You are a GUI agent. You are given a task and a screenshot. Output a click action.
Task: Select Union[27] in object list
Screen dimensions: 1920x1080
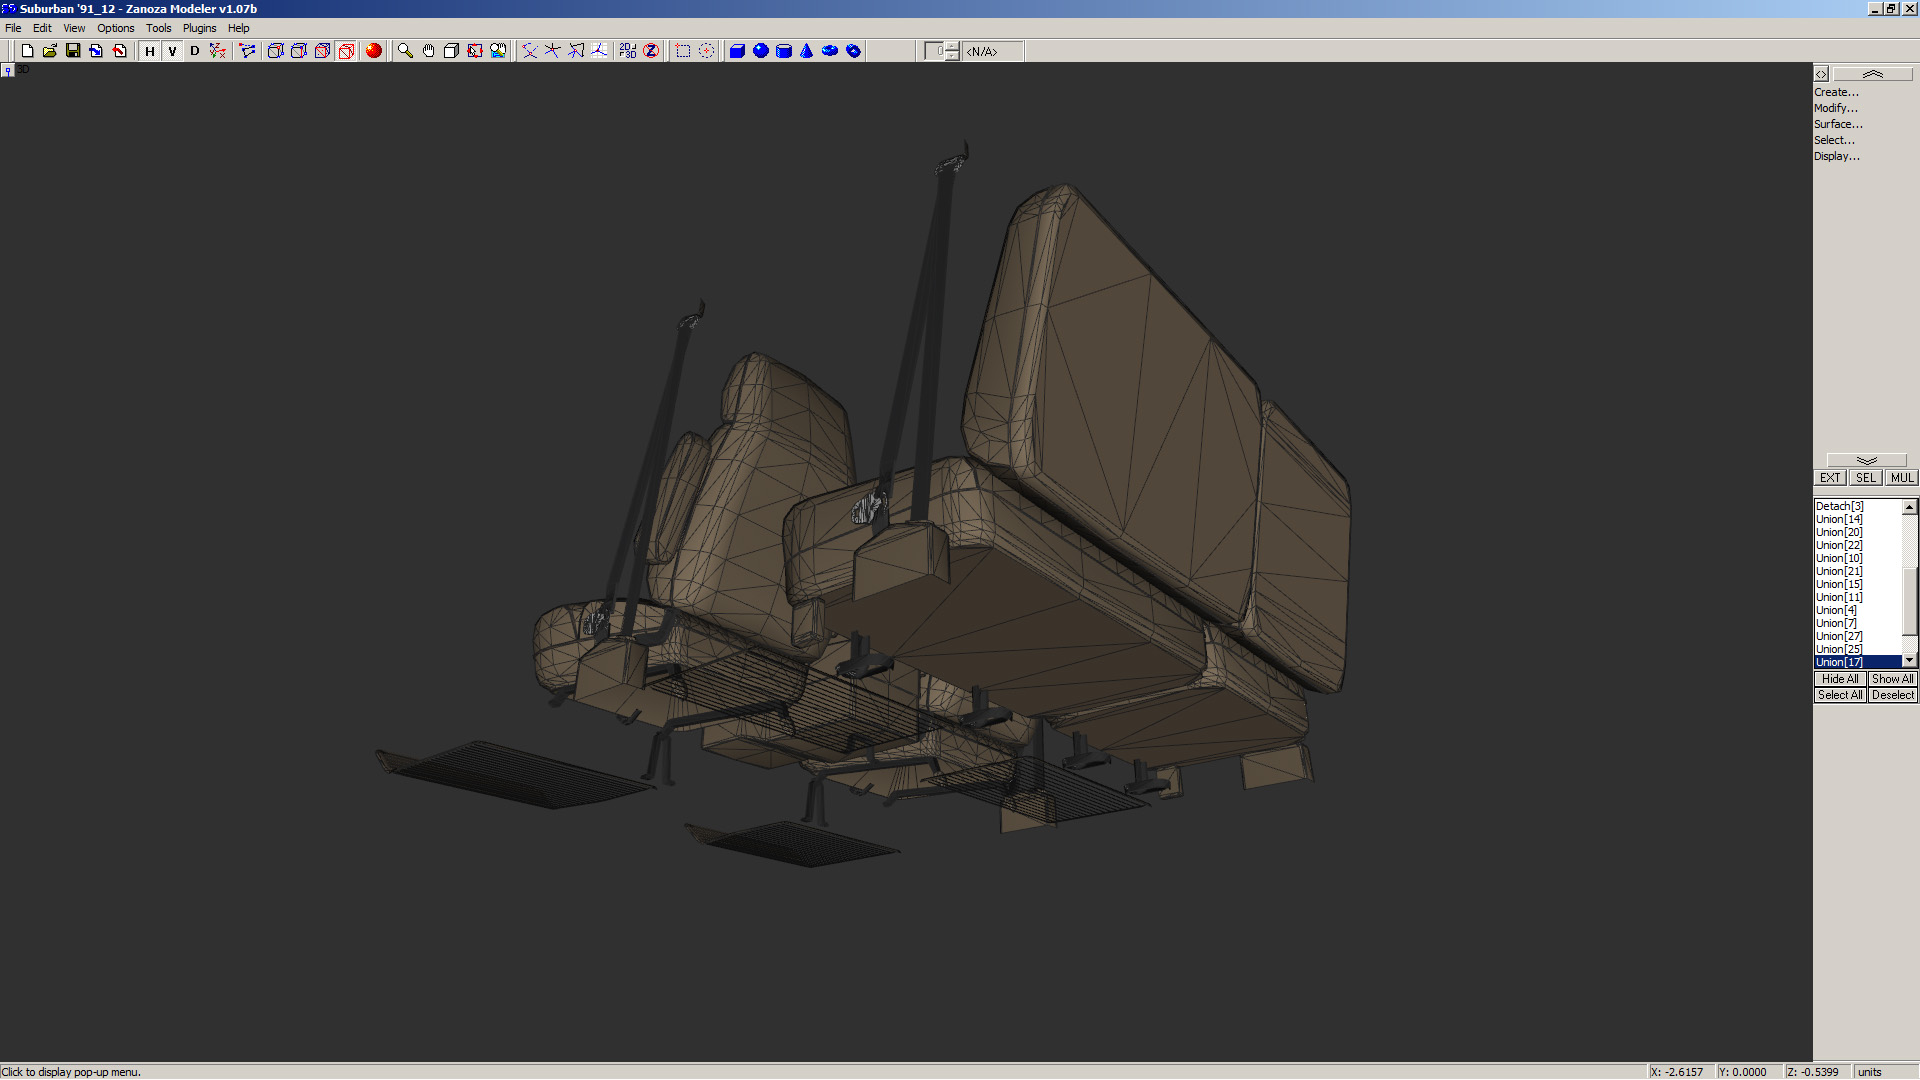pyautogui.click(x=1858, y=636)
